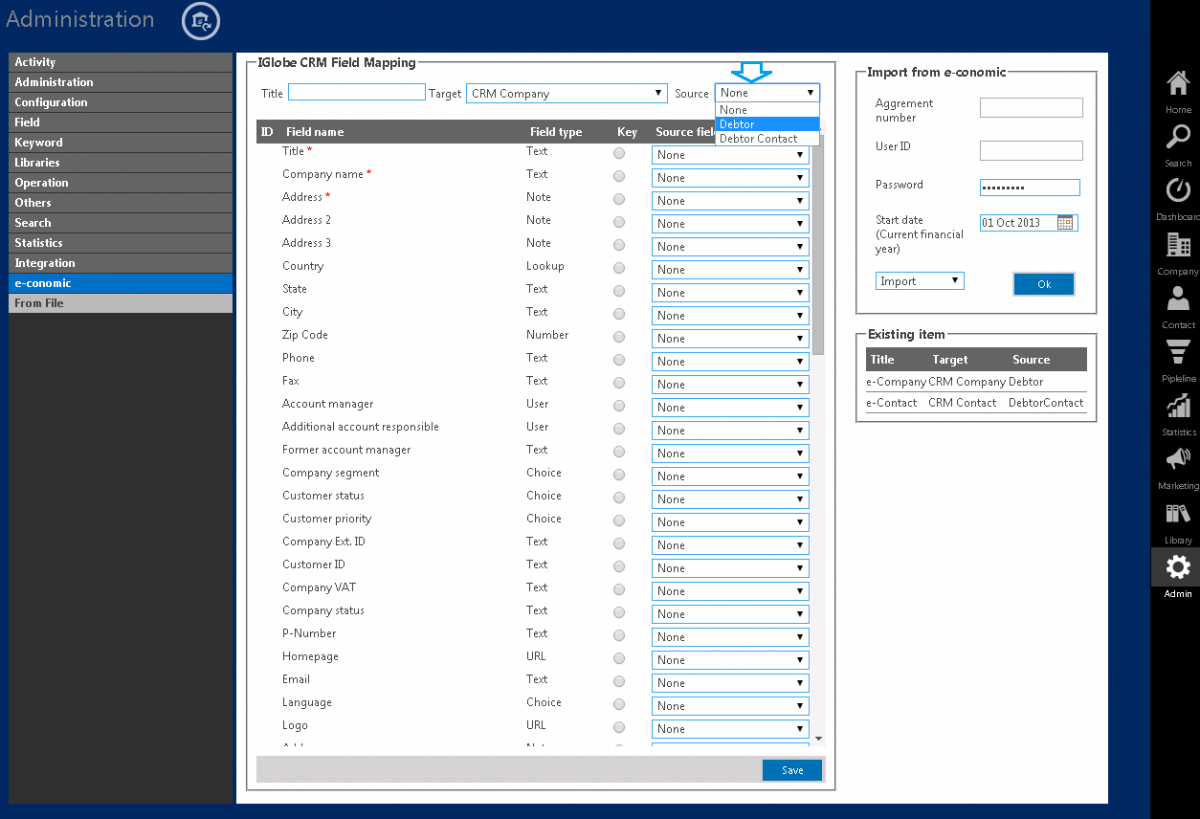Viewport: 1200px width, 819px height.
Task: Select the From File menu item
Action: tap(121, 303)
